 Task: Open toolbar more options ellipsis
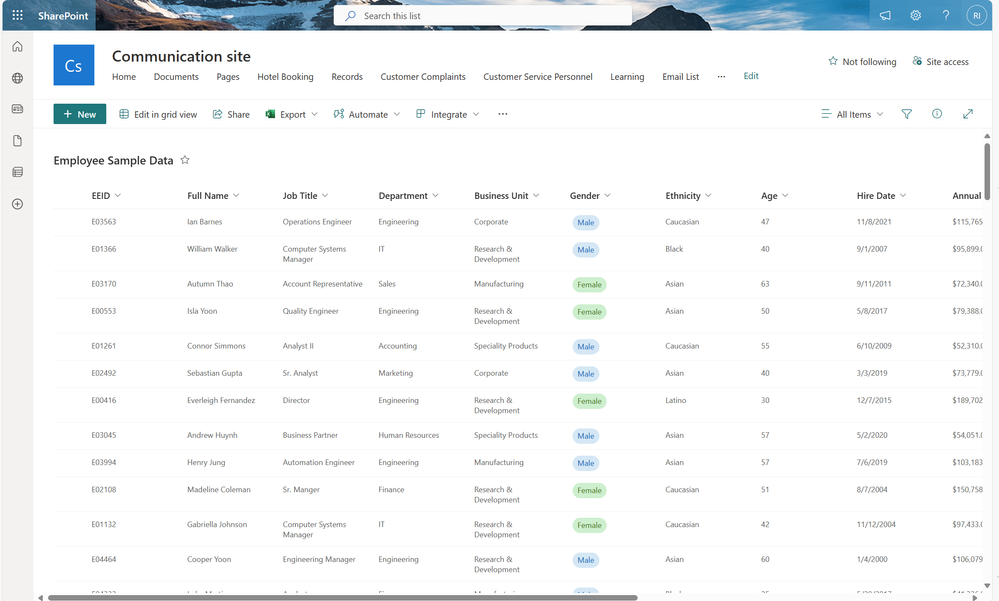503,114
